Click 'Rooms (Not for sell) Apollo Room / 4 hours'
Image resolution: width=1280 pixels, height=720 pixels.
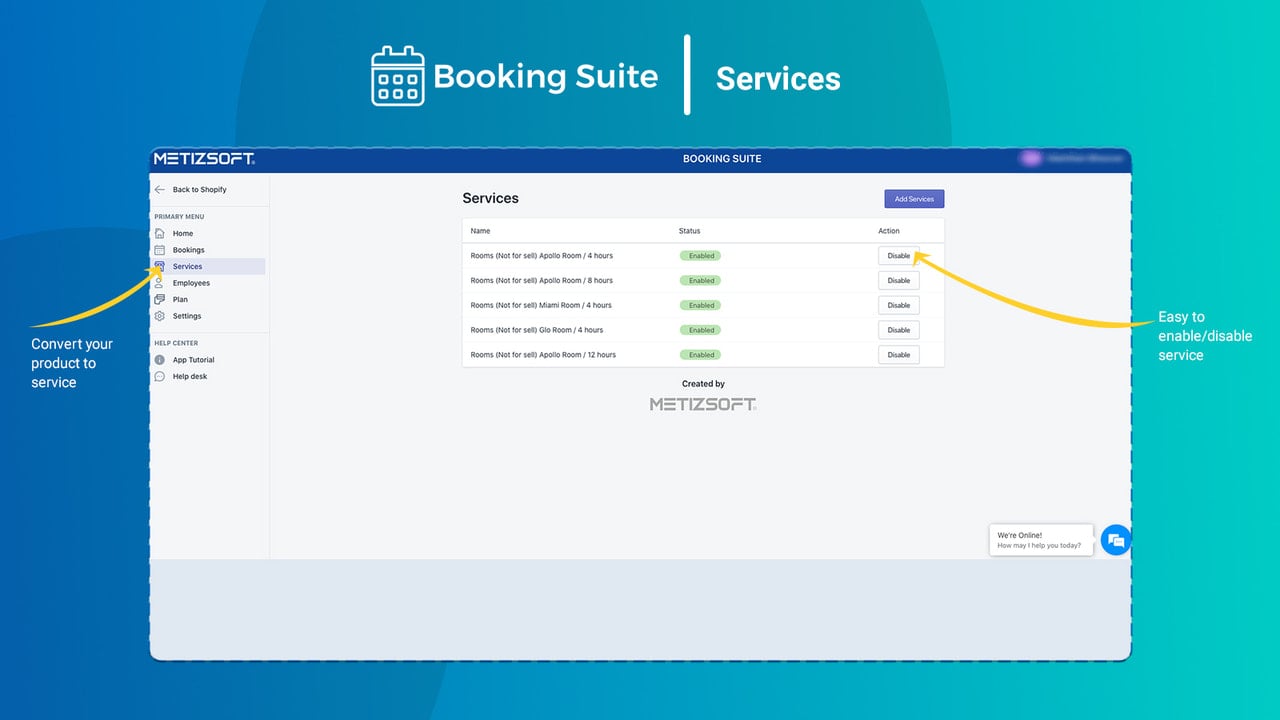(x=542, y=256)
